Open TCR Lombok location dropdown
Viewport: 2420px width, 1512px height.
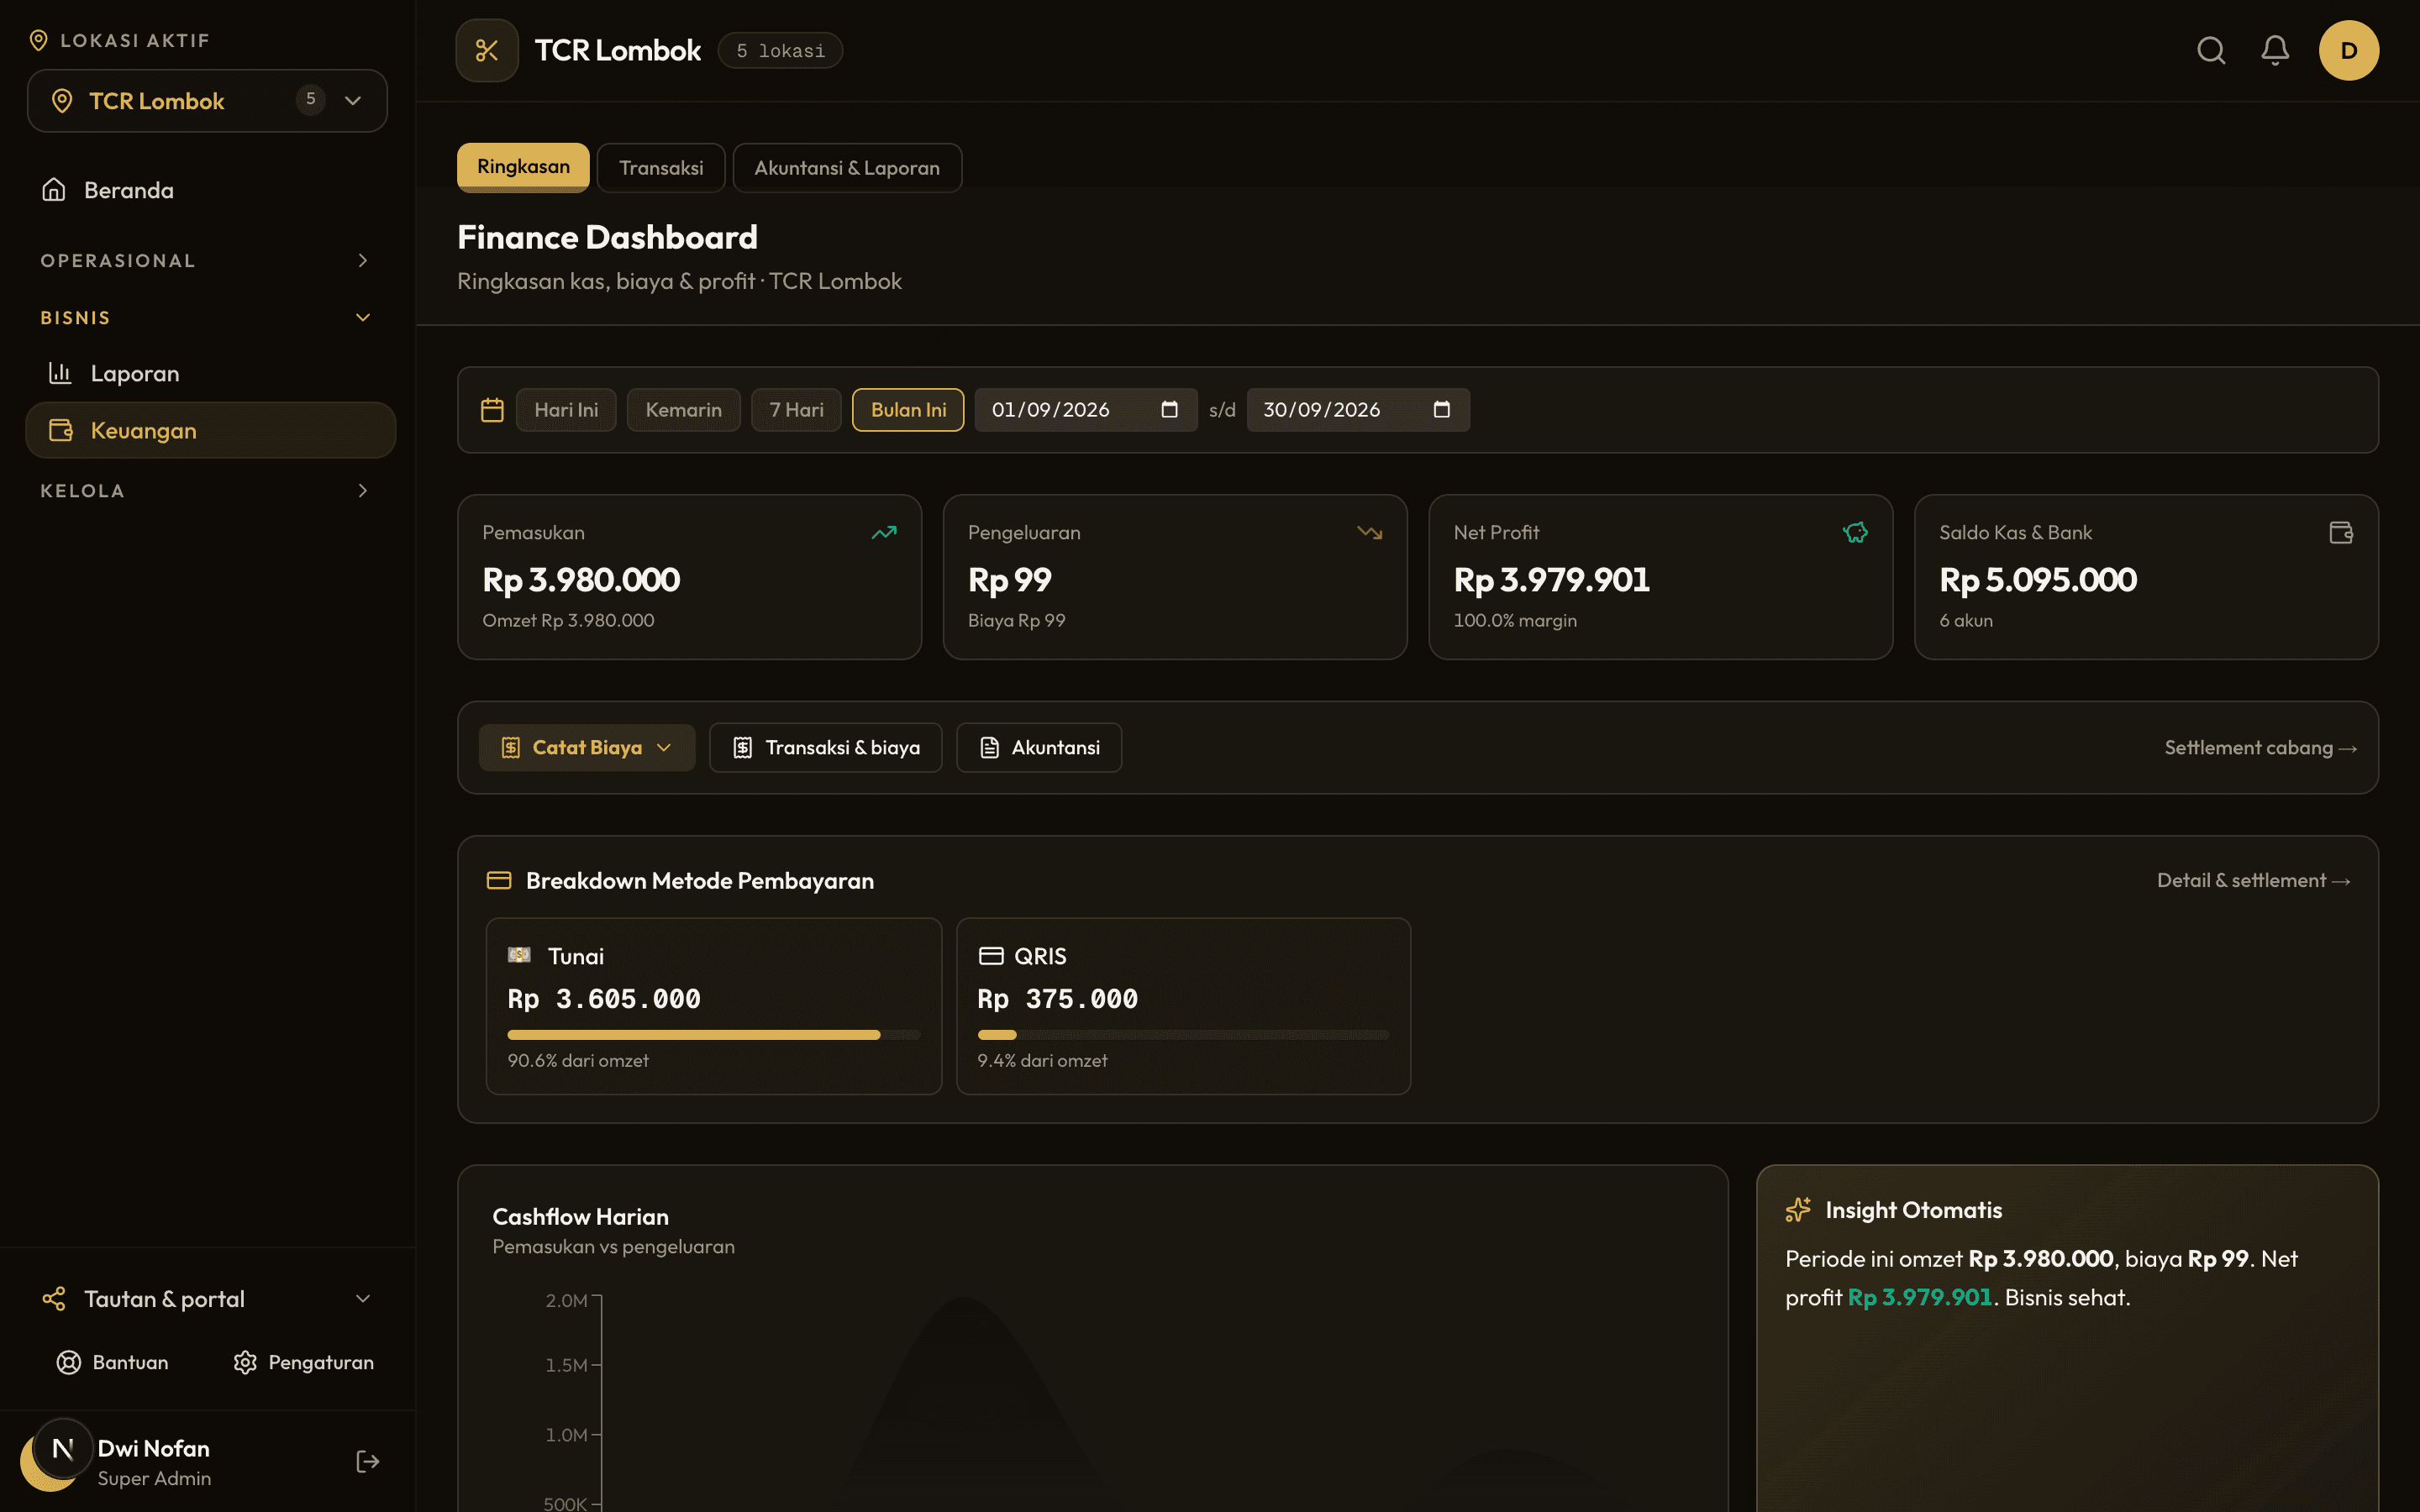click(207, 100)
